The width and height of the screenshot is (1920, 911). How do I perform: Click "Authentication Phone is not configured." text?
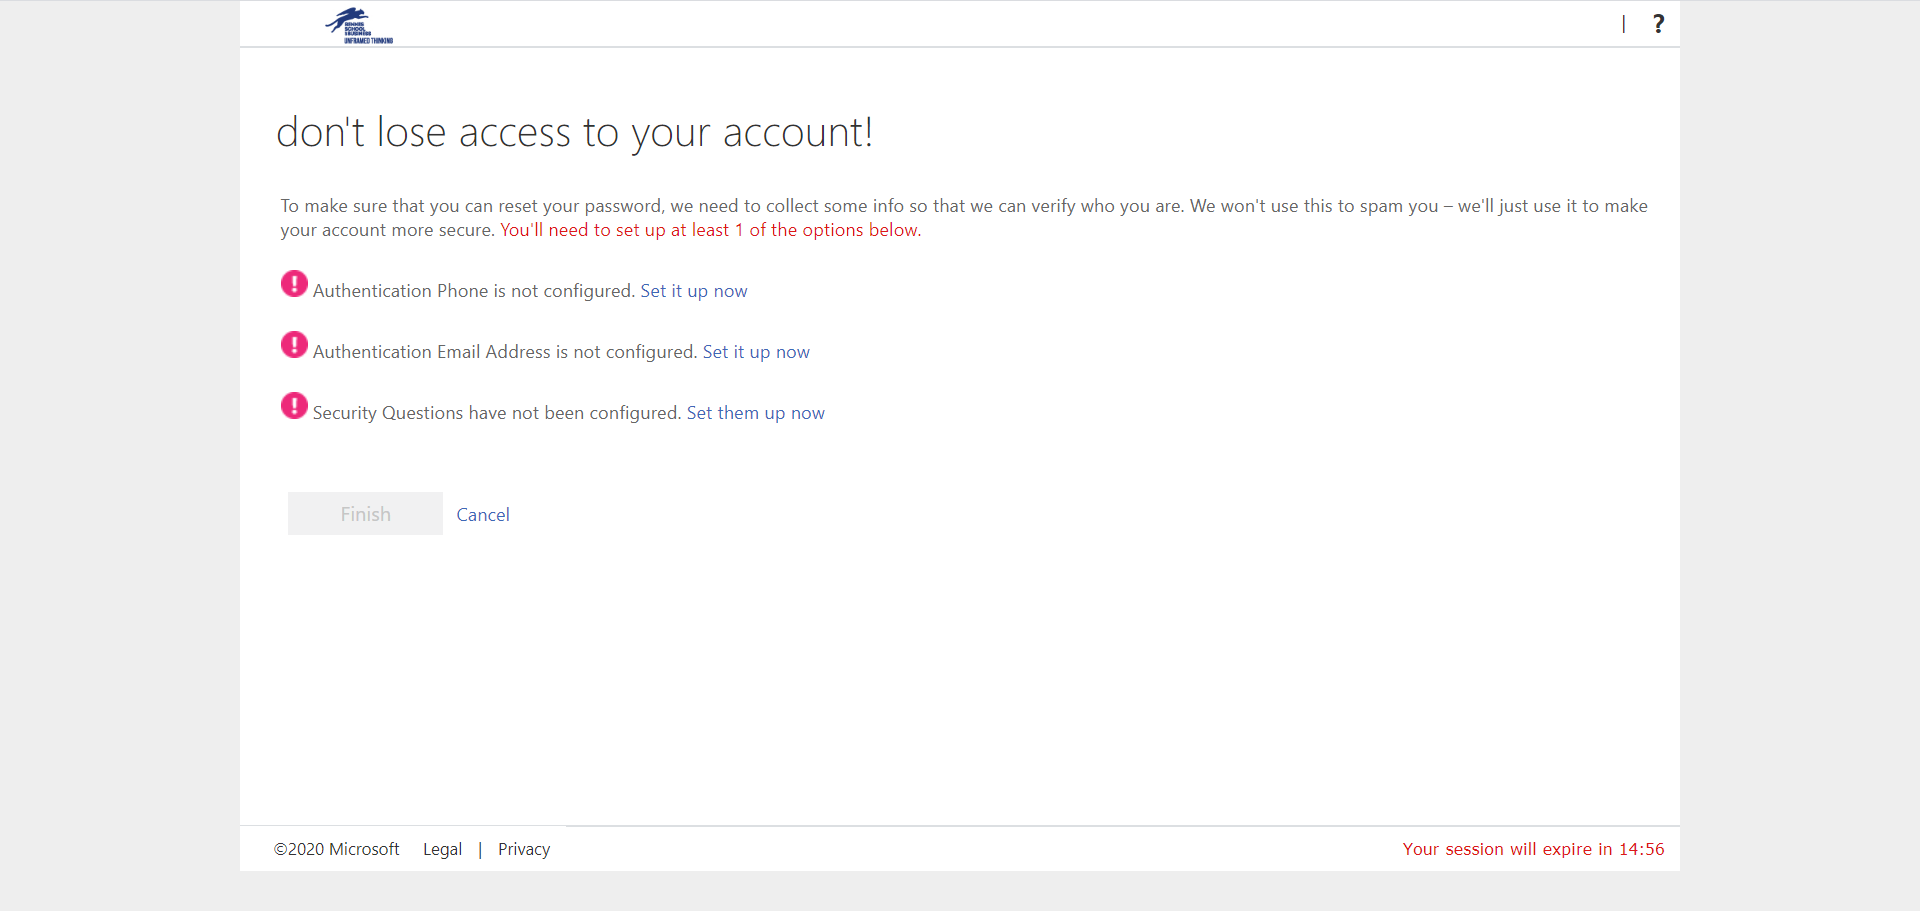pyautogui.click(x=474, y=291)
